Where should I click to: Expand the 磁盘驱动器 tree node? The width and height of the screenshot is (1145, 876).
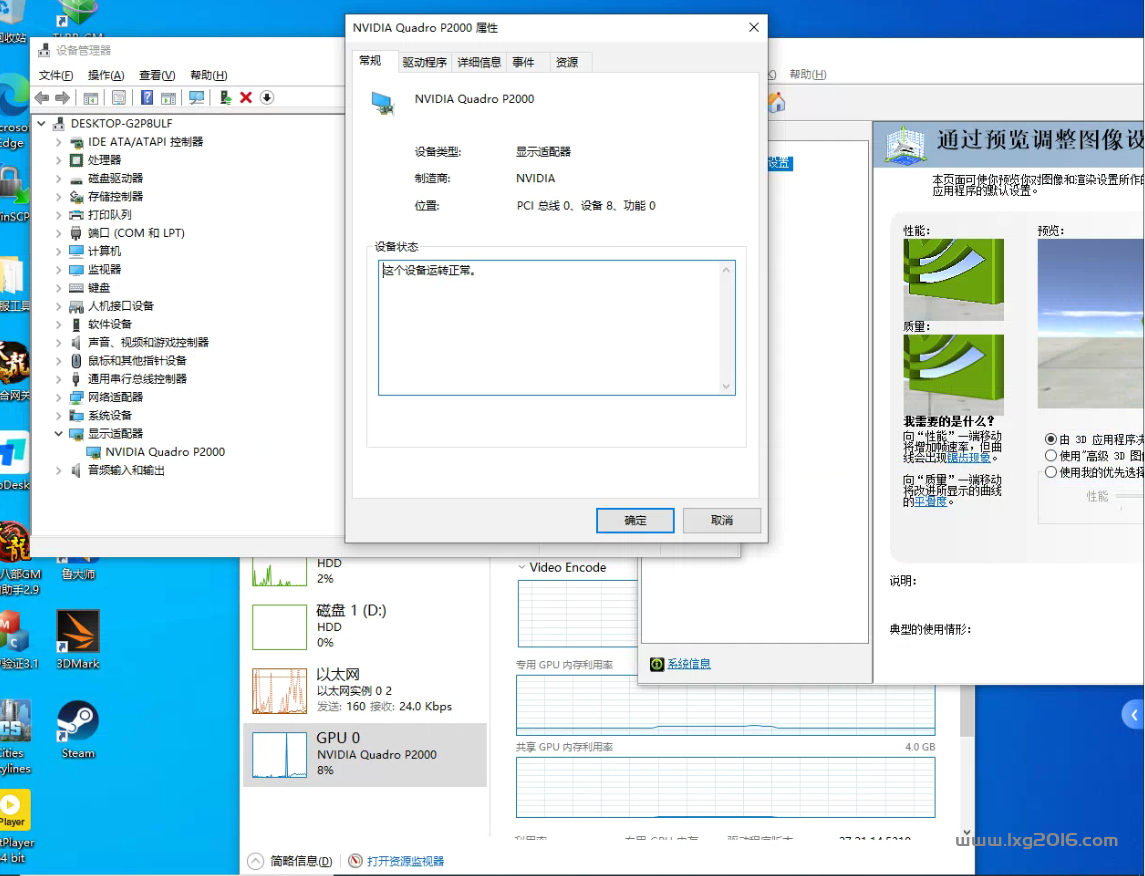click(58, 179)
